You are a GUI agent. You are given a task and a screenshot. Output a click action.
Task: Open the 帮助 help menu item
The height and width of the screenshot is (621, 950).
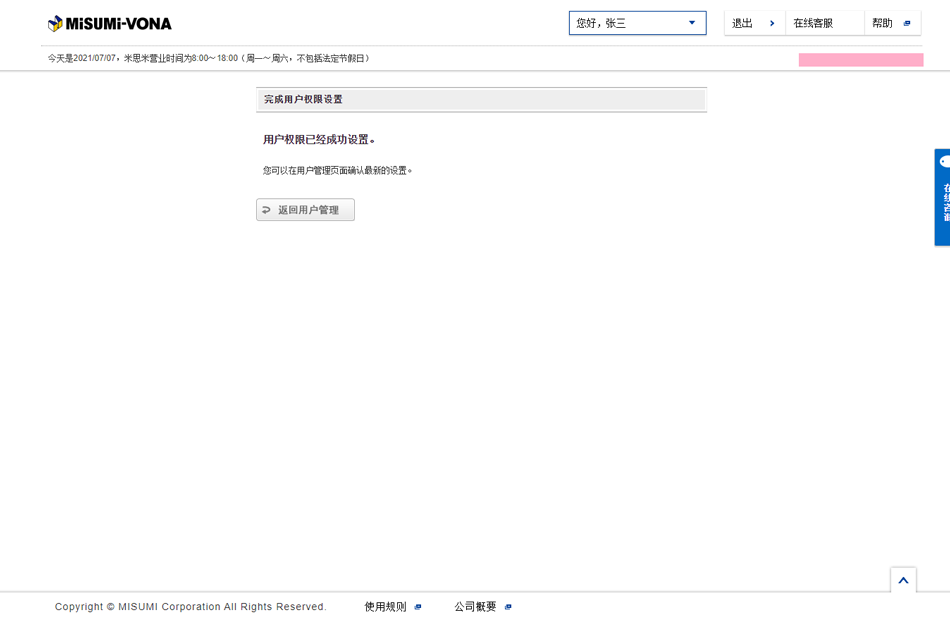(x=882, y=23)
